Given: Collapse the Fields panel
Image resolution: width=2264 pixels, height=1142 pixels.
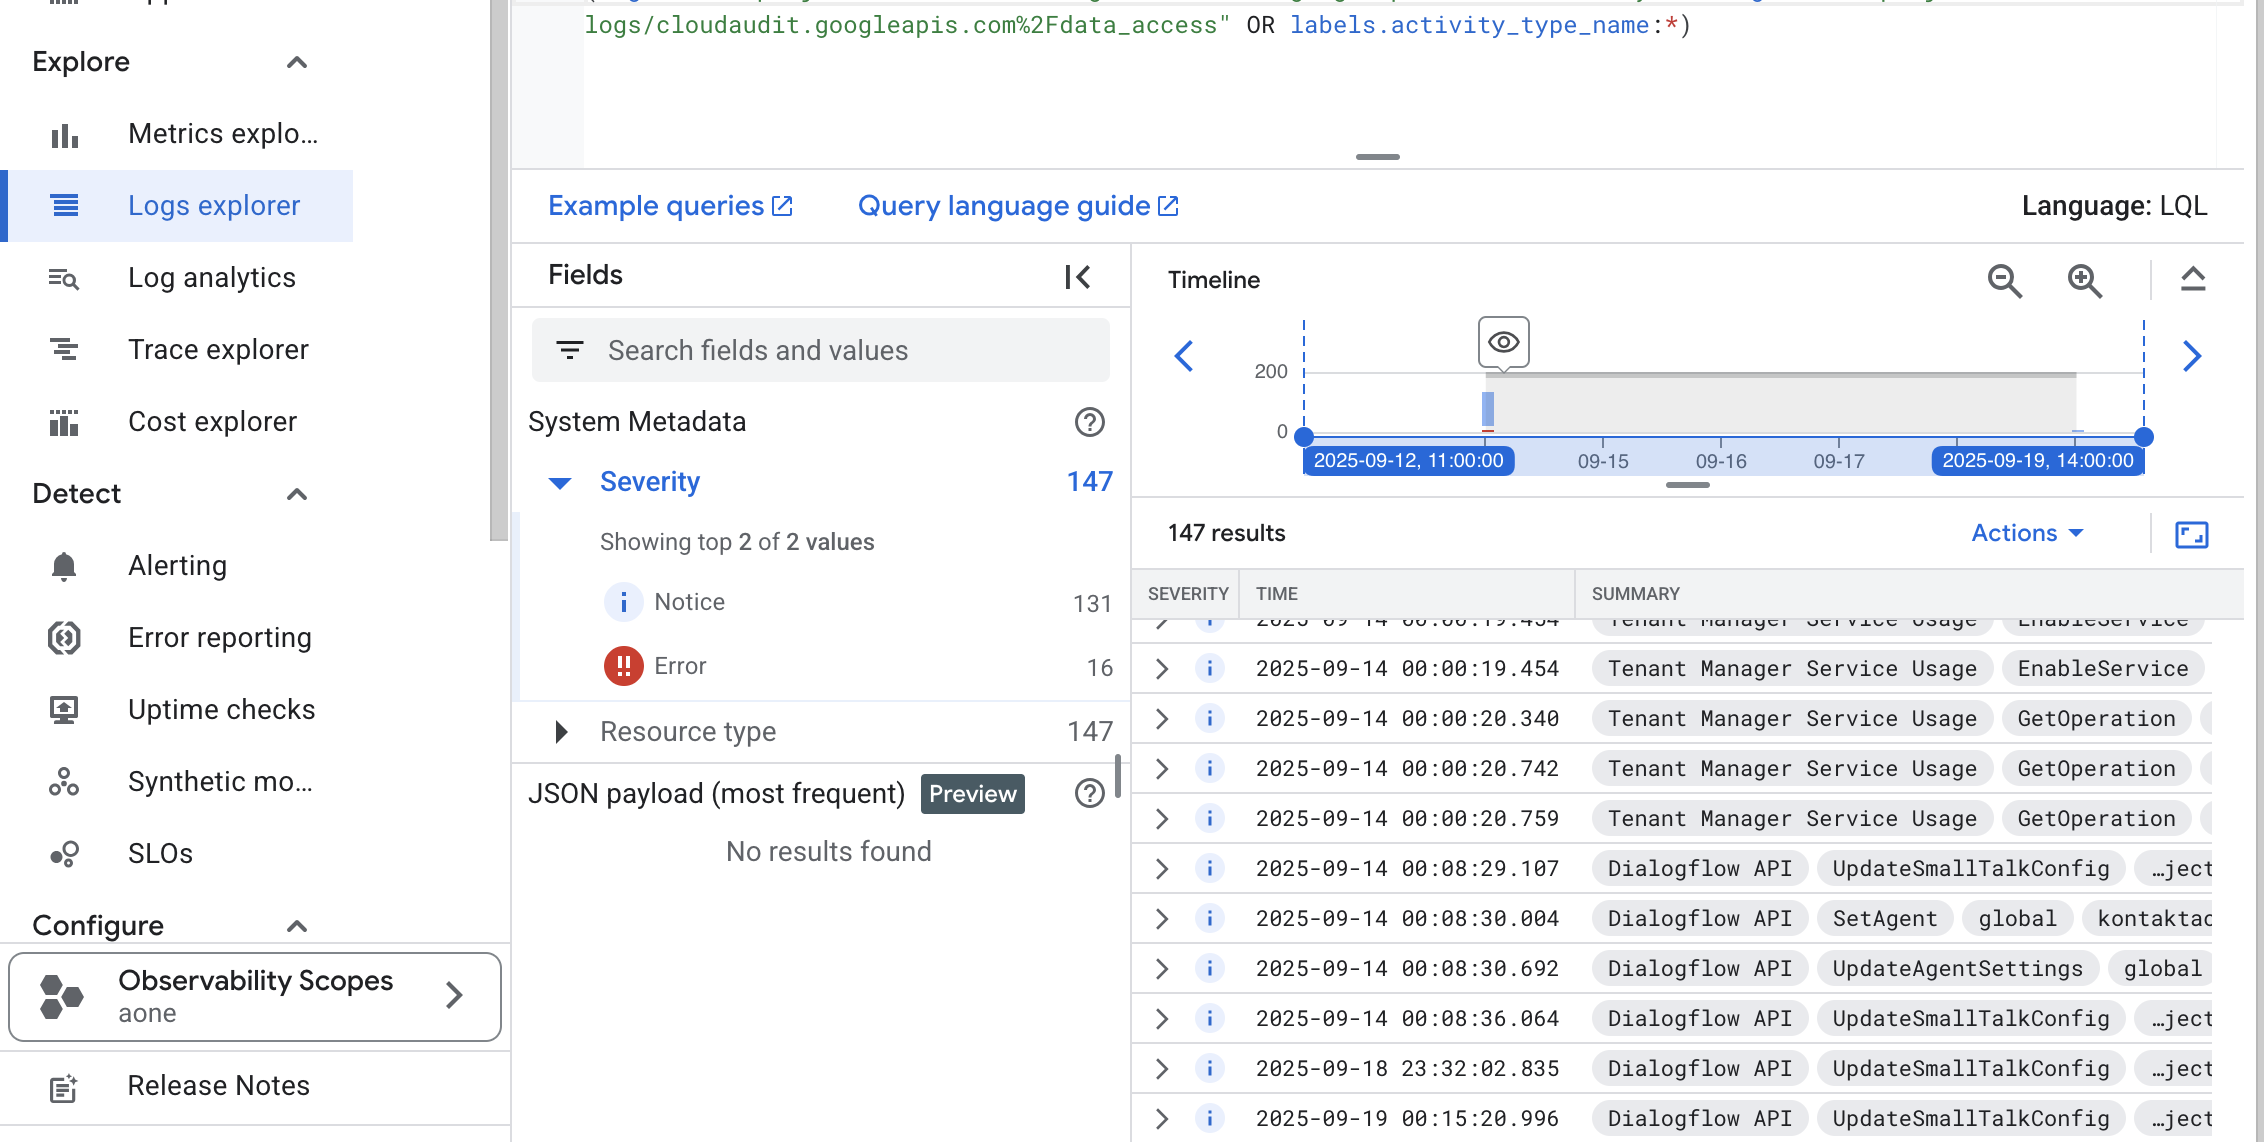Looking at the screenshot, I should tap(1077, 277).
